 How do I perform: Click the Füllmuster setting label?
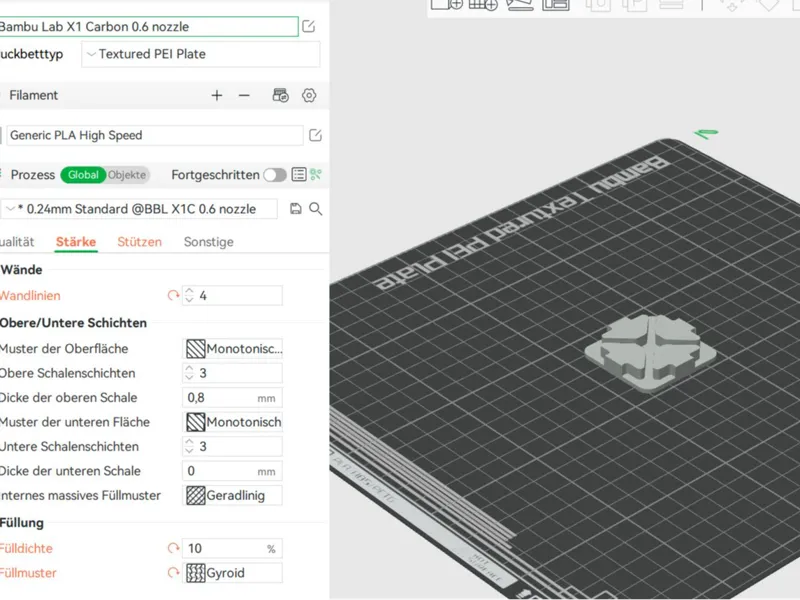tap(28, 572)
